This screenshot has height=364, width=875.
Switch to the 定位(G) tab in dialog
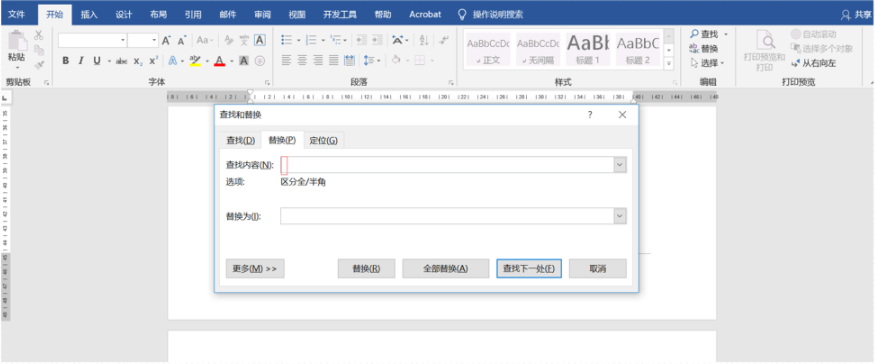tap(324, 141)
